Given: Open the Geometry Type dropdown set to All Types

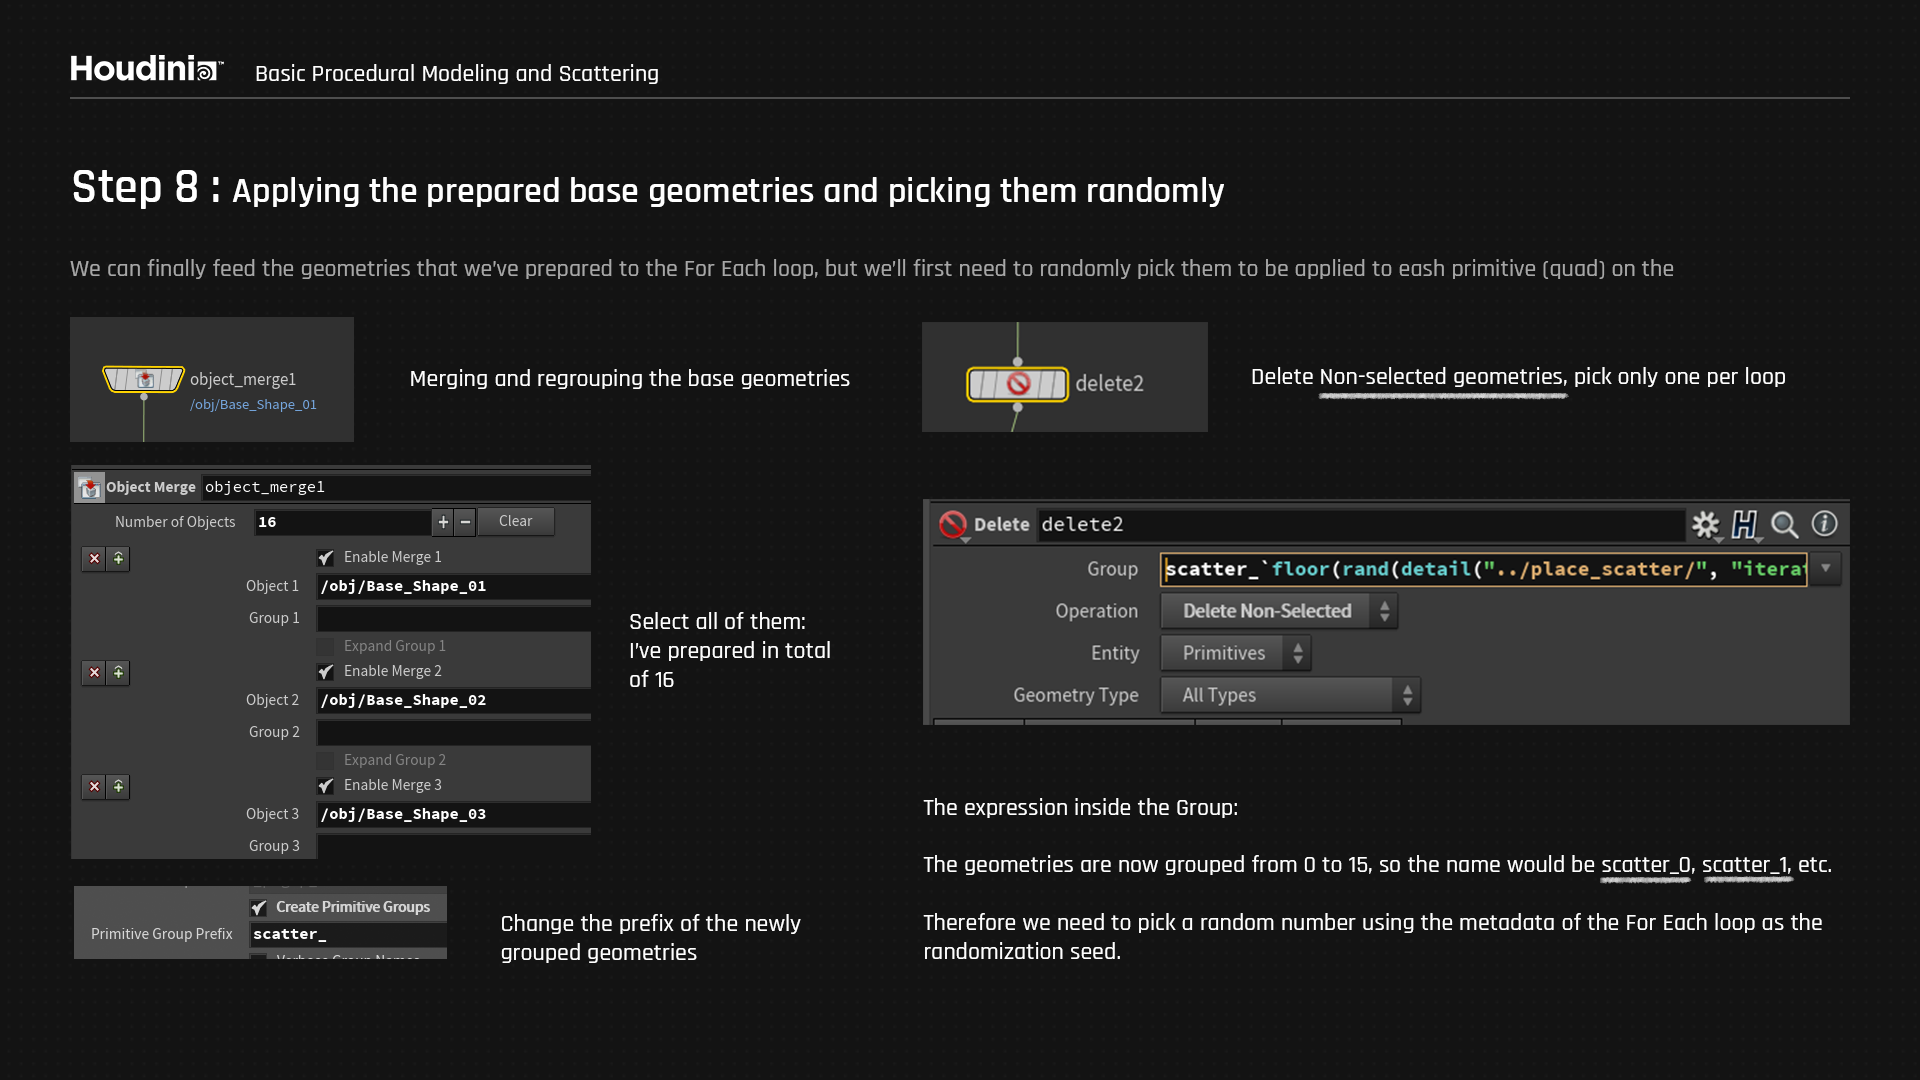Looking at the screenshot, I should click(x=1290, y=695).
